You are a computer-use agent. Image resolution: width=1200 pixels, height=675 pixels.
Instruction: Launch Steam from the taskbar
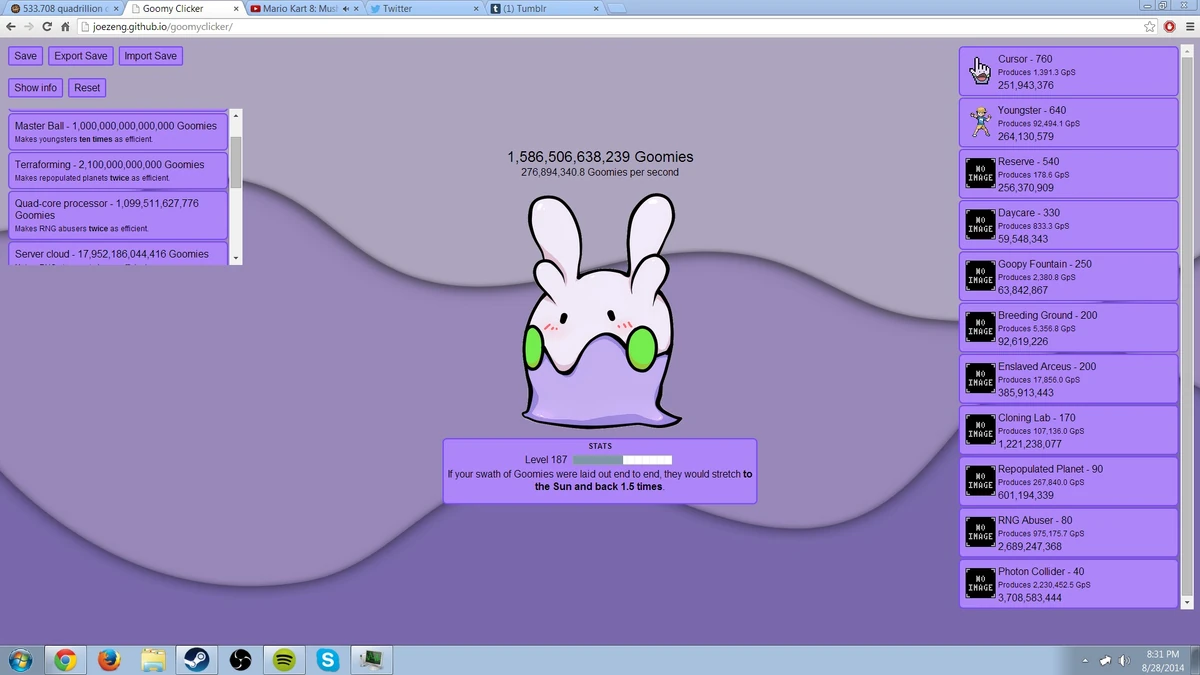coord(196,660)
